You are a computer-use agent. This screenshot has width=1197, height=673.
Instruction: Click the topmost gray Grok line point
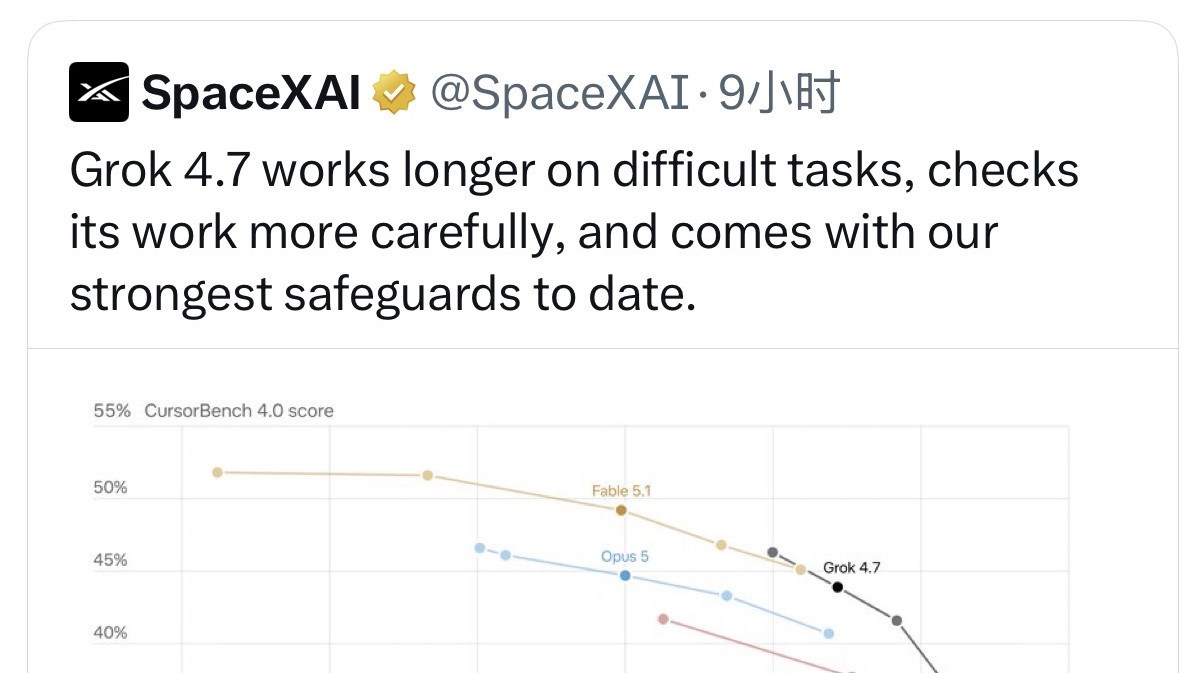point(773,552)
